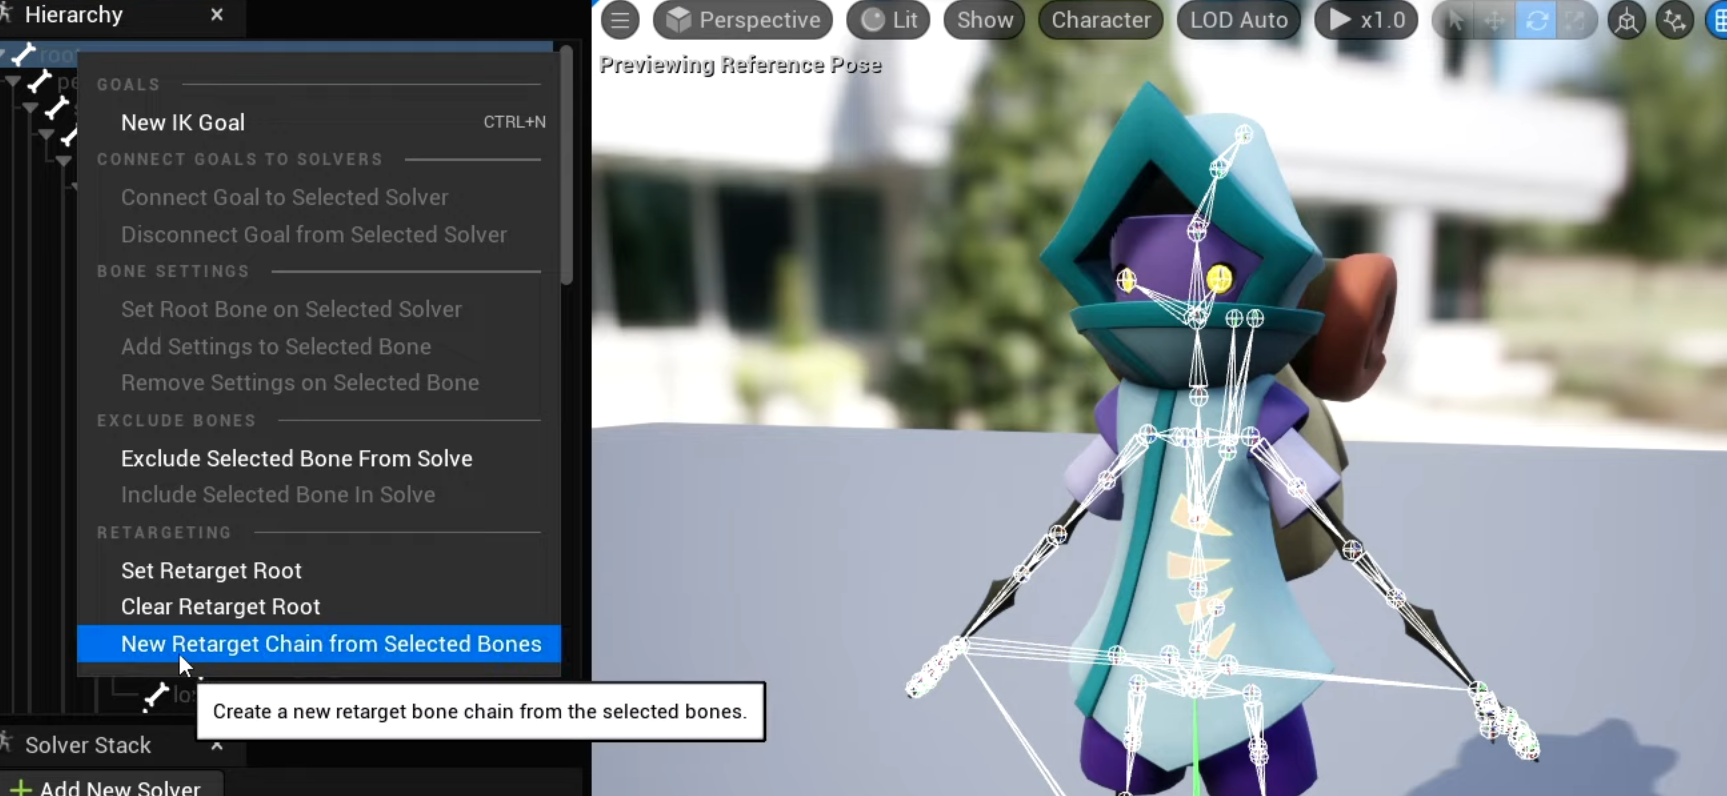Viewport: 1727px width, 796px height.
Task: Open the Character options dropdown
Action: click(1101, 20)
